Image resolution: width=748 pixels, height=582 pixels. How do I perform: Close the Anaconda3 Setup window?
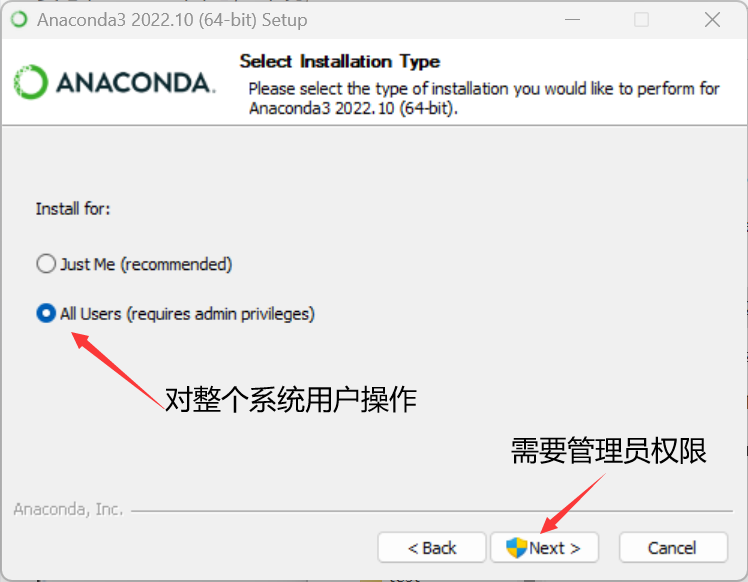712,20
